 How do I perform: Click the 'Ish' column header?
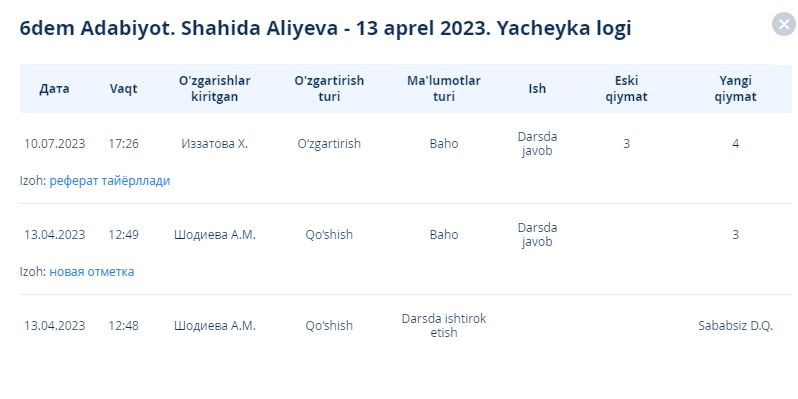537,89
